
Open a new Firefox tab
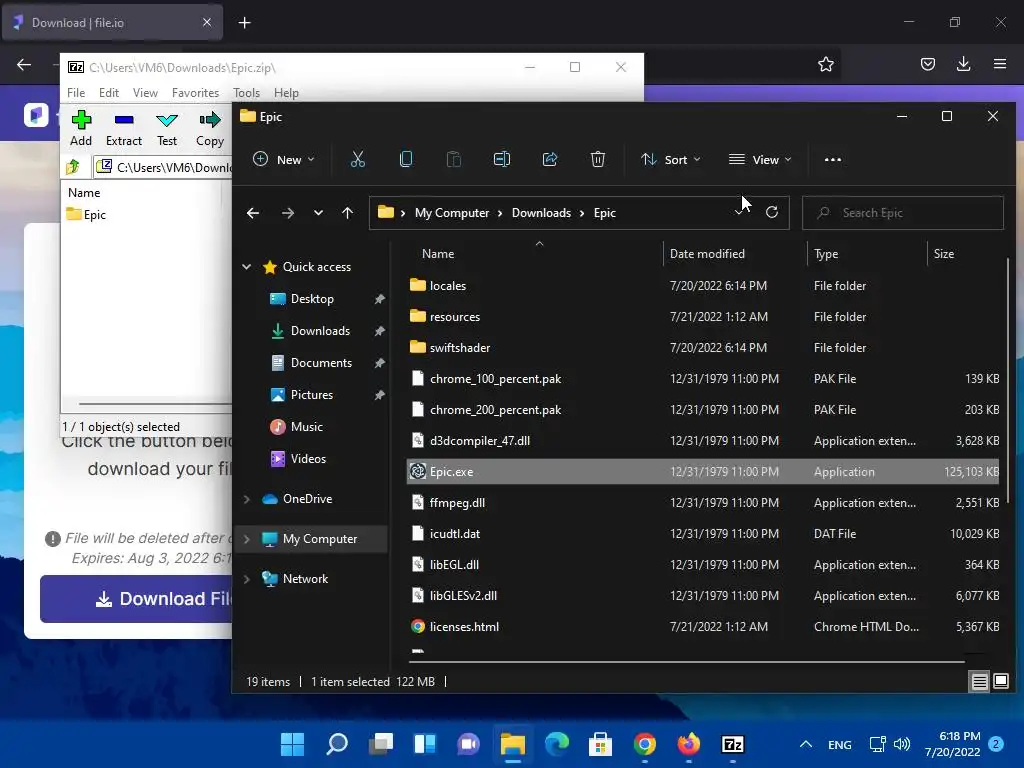tap(244, 23)
